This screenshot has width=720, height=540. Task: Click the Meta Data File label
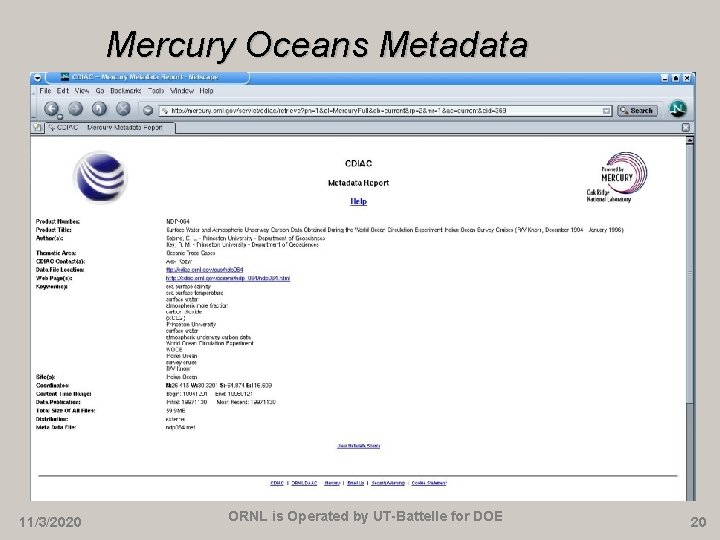(56, 427)
